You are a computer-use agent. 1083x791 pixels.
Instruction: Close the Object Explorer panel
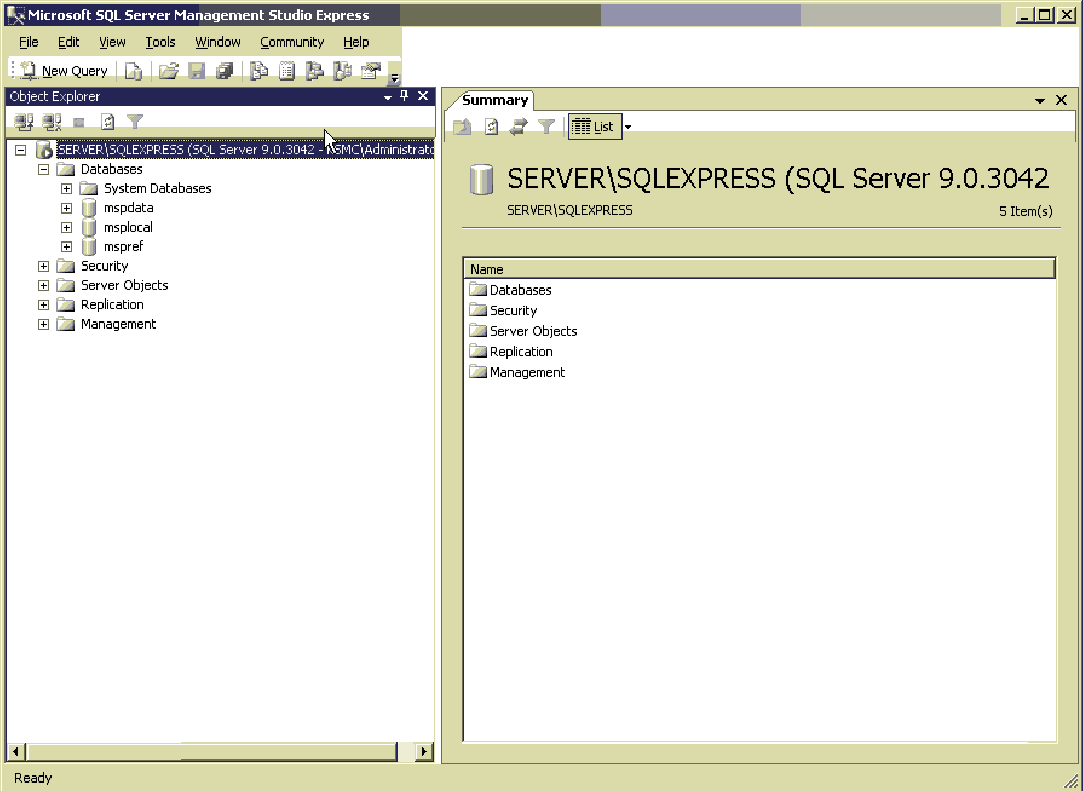423,96
